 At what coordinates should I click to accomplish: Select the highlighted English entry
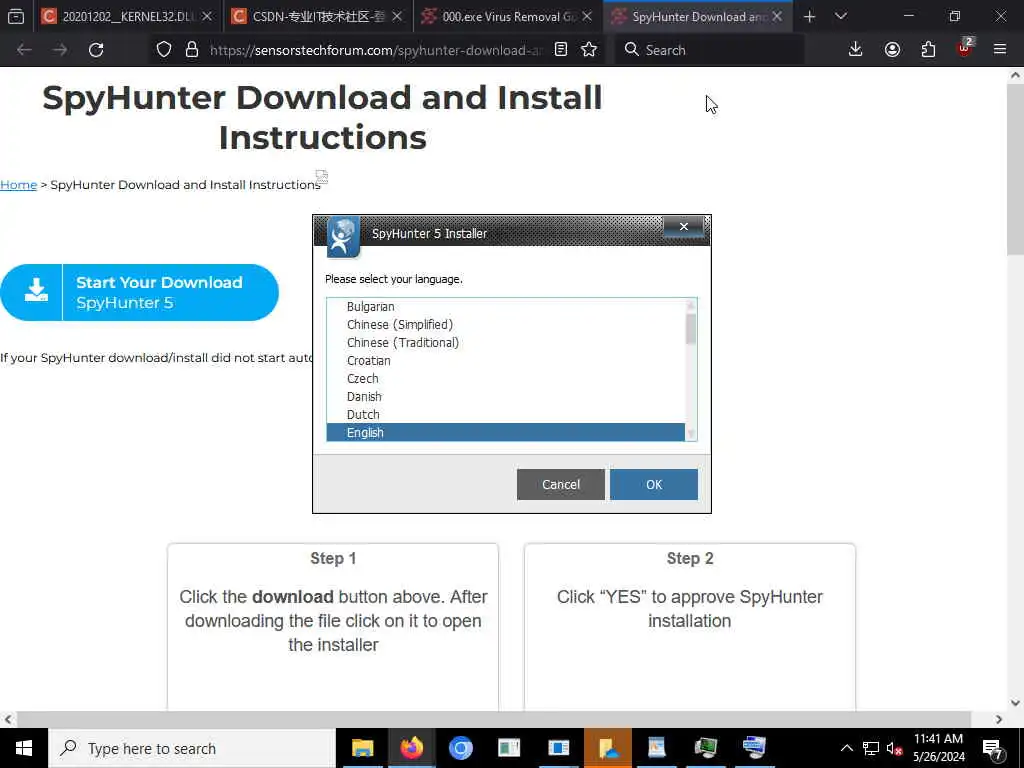505,432
